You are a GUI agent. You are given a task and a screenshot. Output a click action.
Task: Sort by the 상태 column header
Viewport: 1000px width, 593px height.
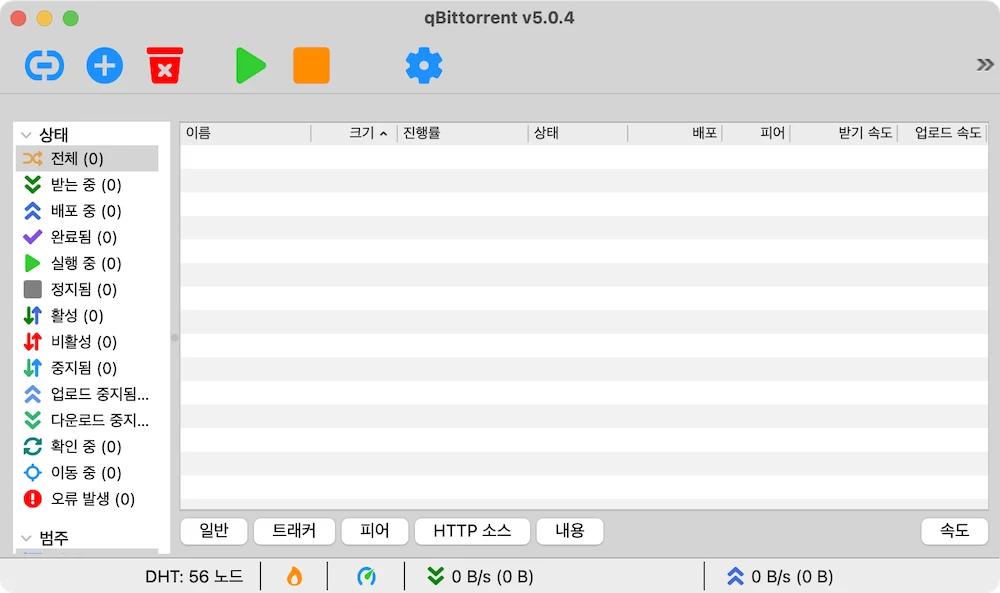[577, 133]
